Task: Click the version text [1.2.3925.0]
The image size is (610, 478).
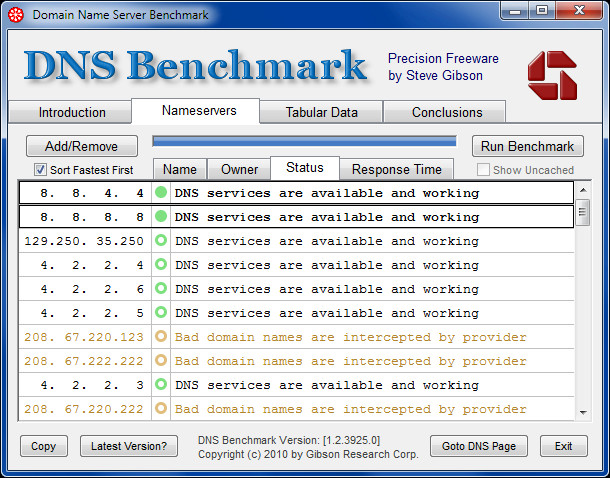Action: pos(352,440)
